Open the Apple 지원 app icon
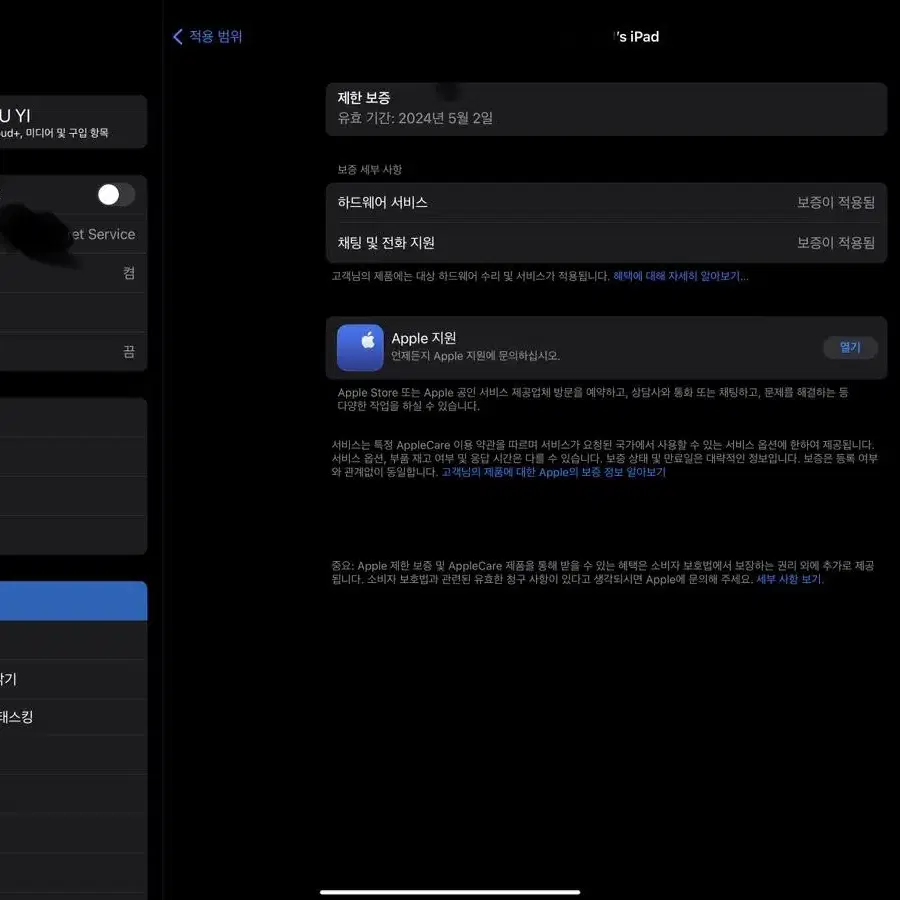 (x=360, y=347)
